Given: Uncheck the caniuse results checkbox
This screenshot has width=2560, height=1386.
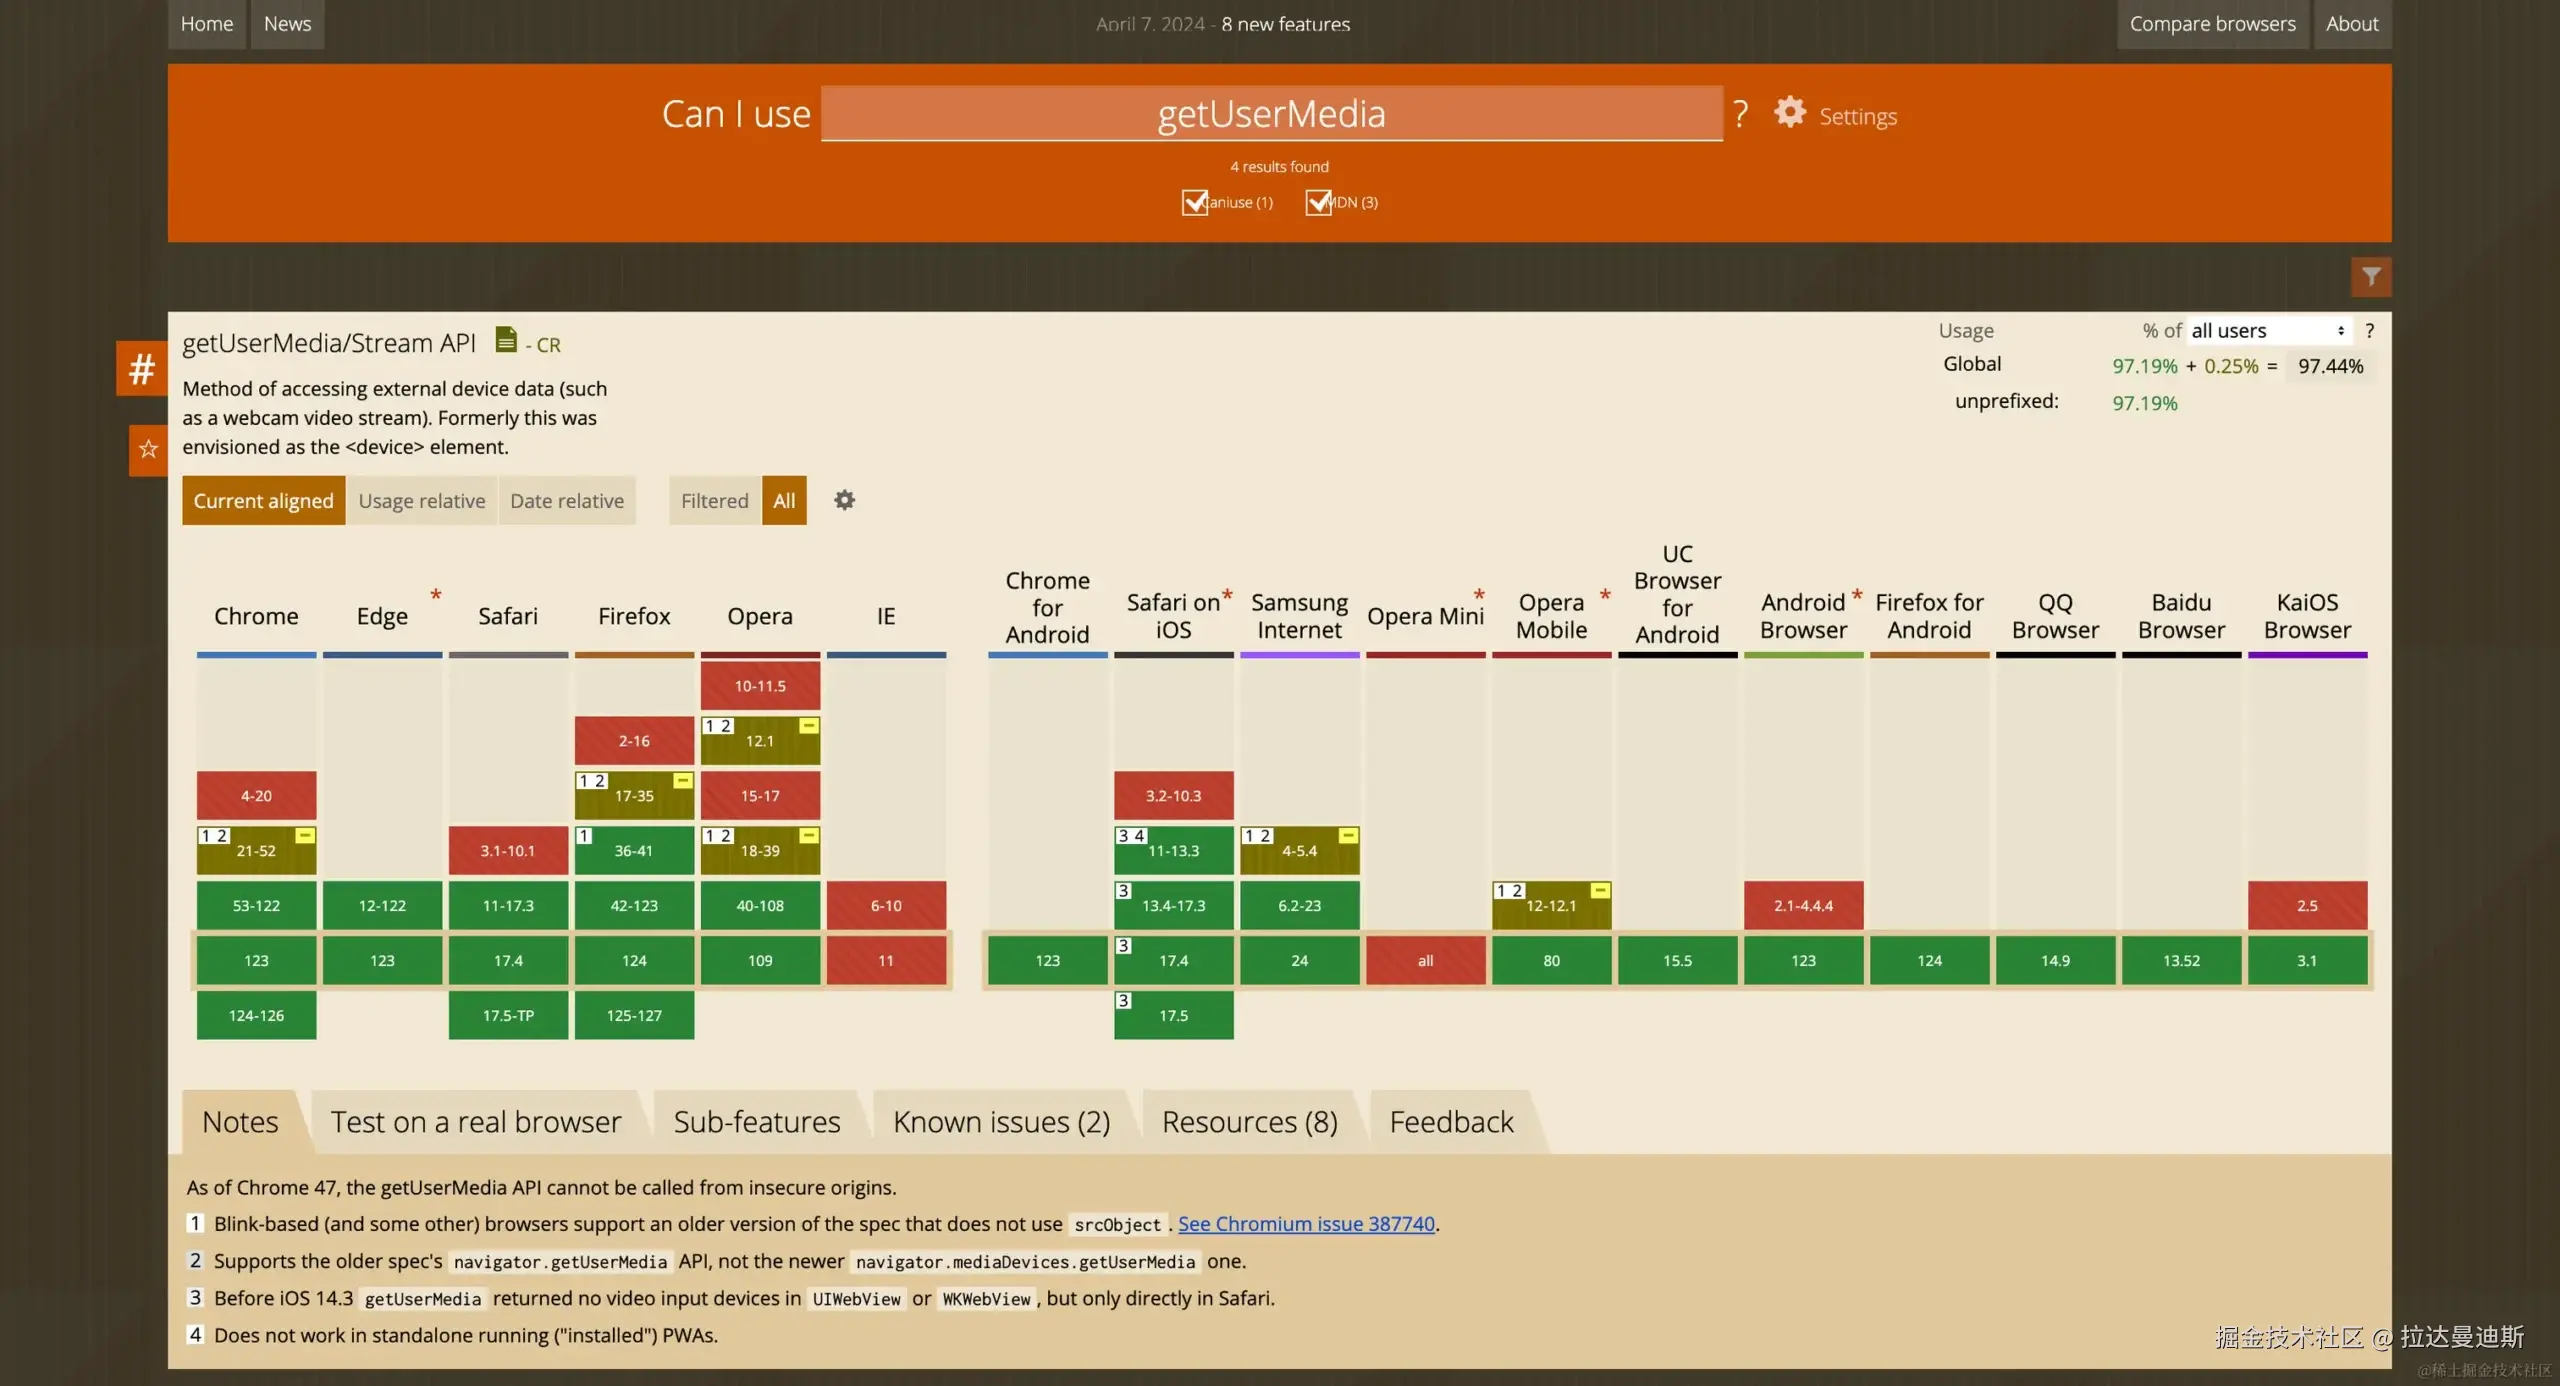Looking at the screenshot, I should click(1194, 202).
